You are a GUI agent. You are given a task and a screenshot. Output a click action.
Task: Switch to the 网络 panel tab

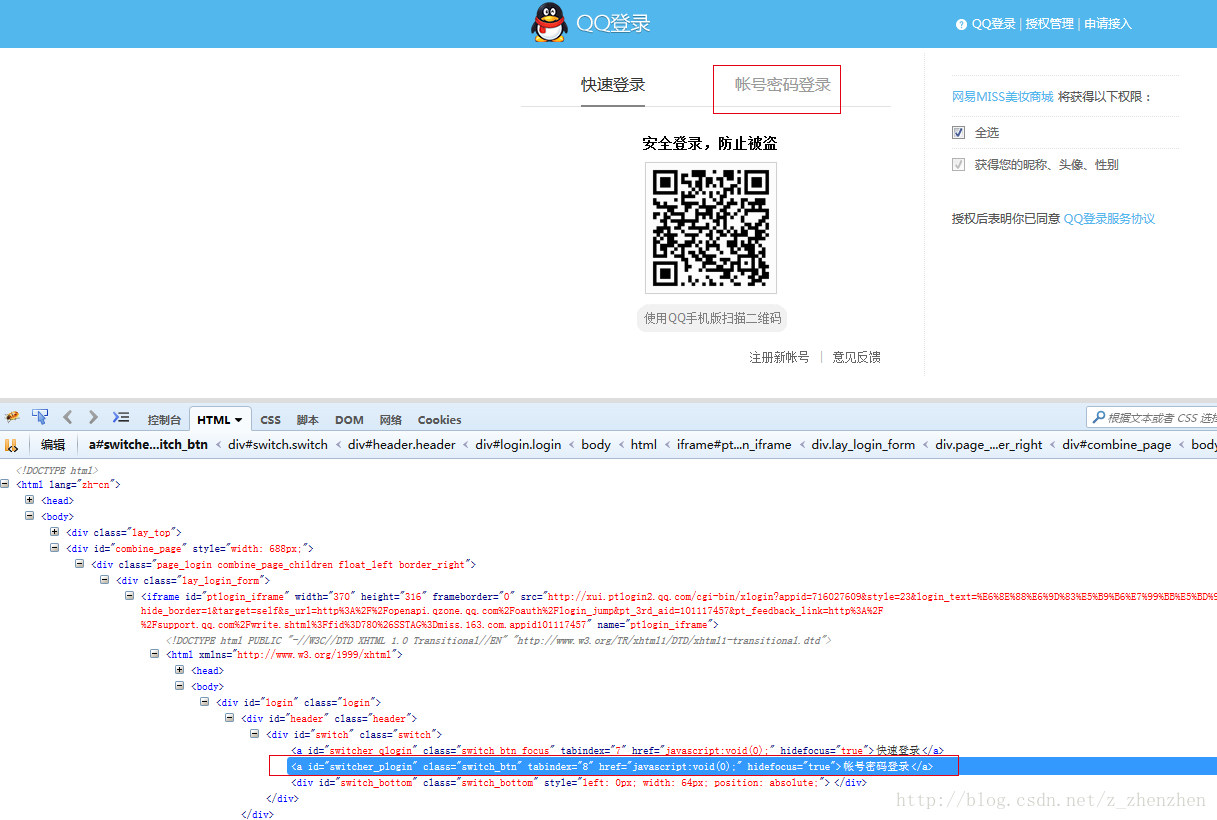tap(391, 420)
